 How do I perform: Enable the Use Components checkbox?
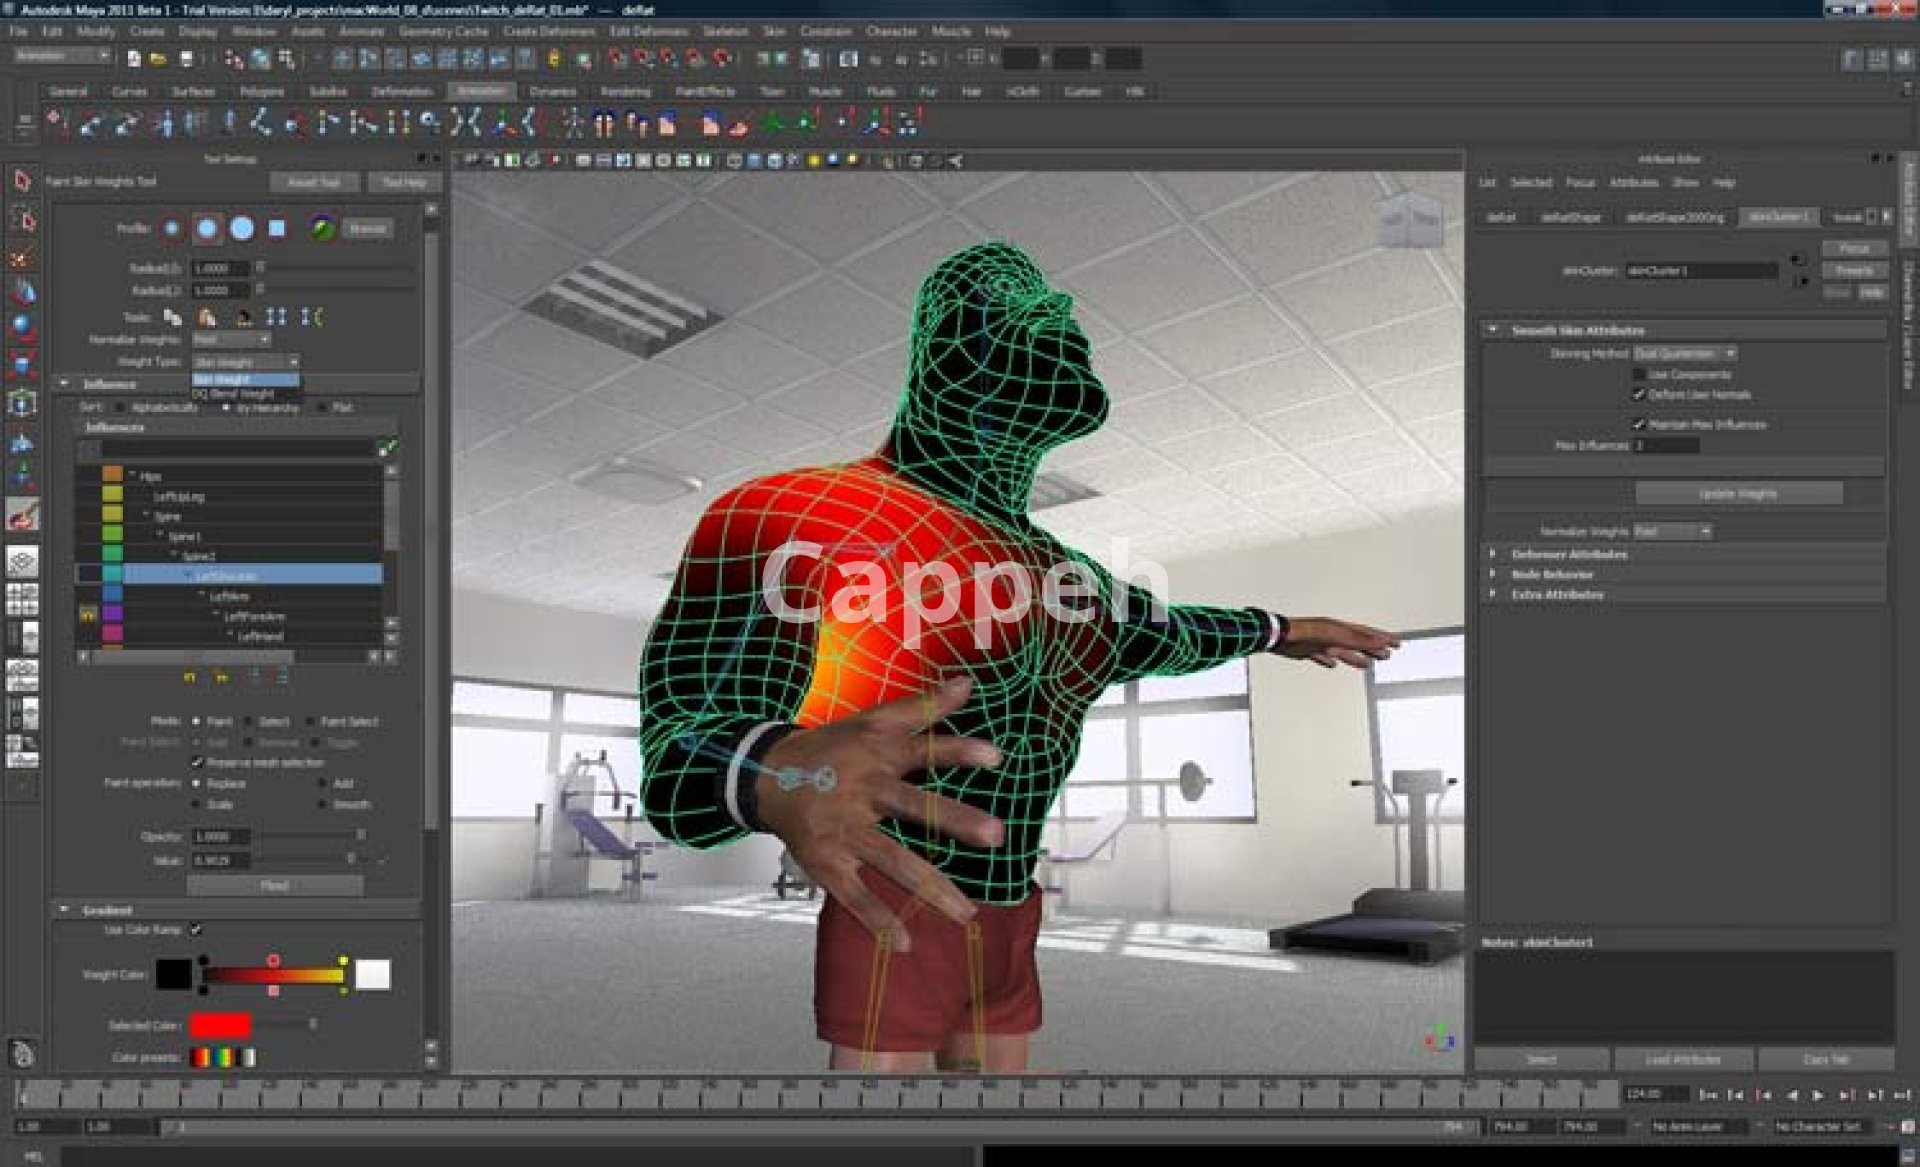(1639, 375)
